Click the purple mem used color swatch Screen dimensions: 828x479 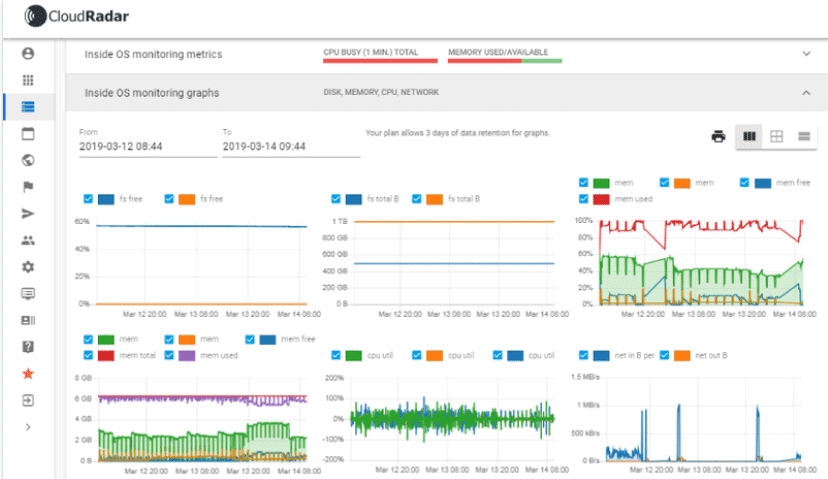pyautogui.click(x=187, y=355)
